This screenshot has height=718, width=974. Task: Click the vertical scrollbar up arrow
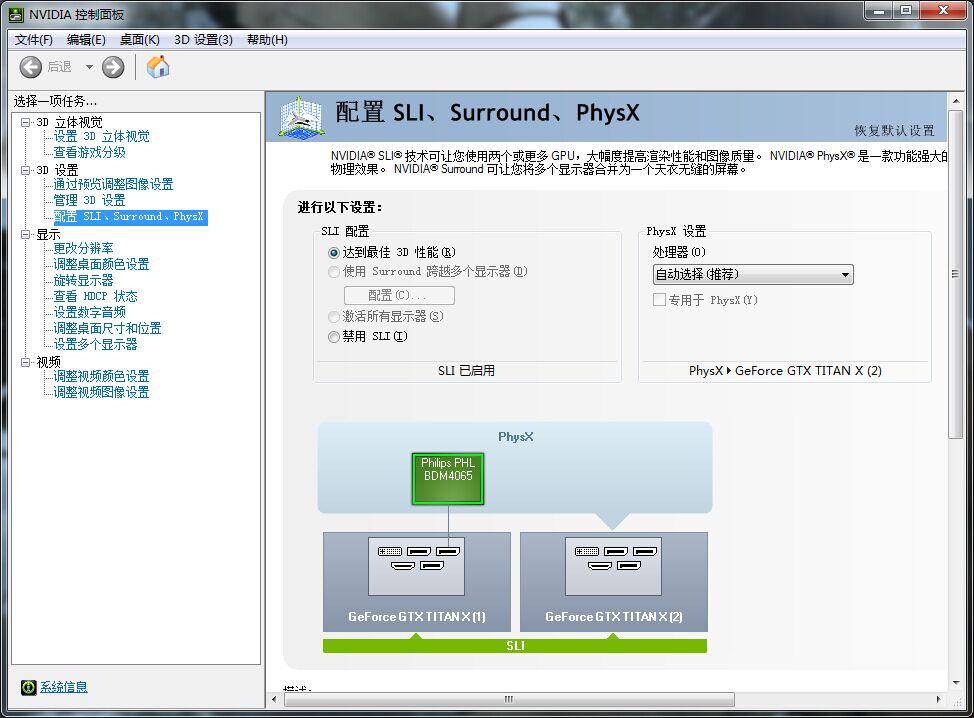956,101
